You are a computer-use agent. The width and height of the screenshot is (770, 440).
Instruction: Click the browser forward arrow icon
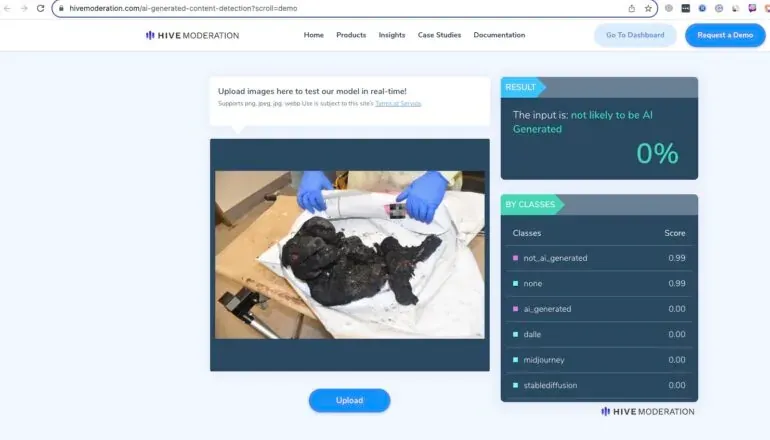pos(24,8)
